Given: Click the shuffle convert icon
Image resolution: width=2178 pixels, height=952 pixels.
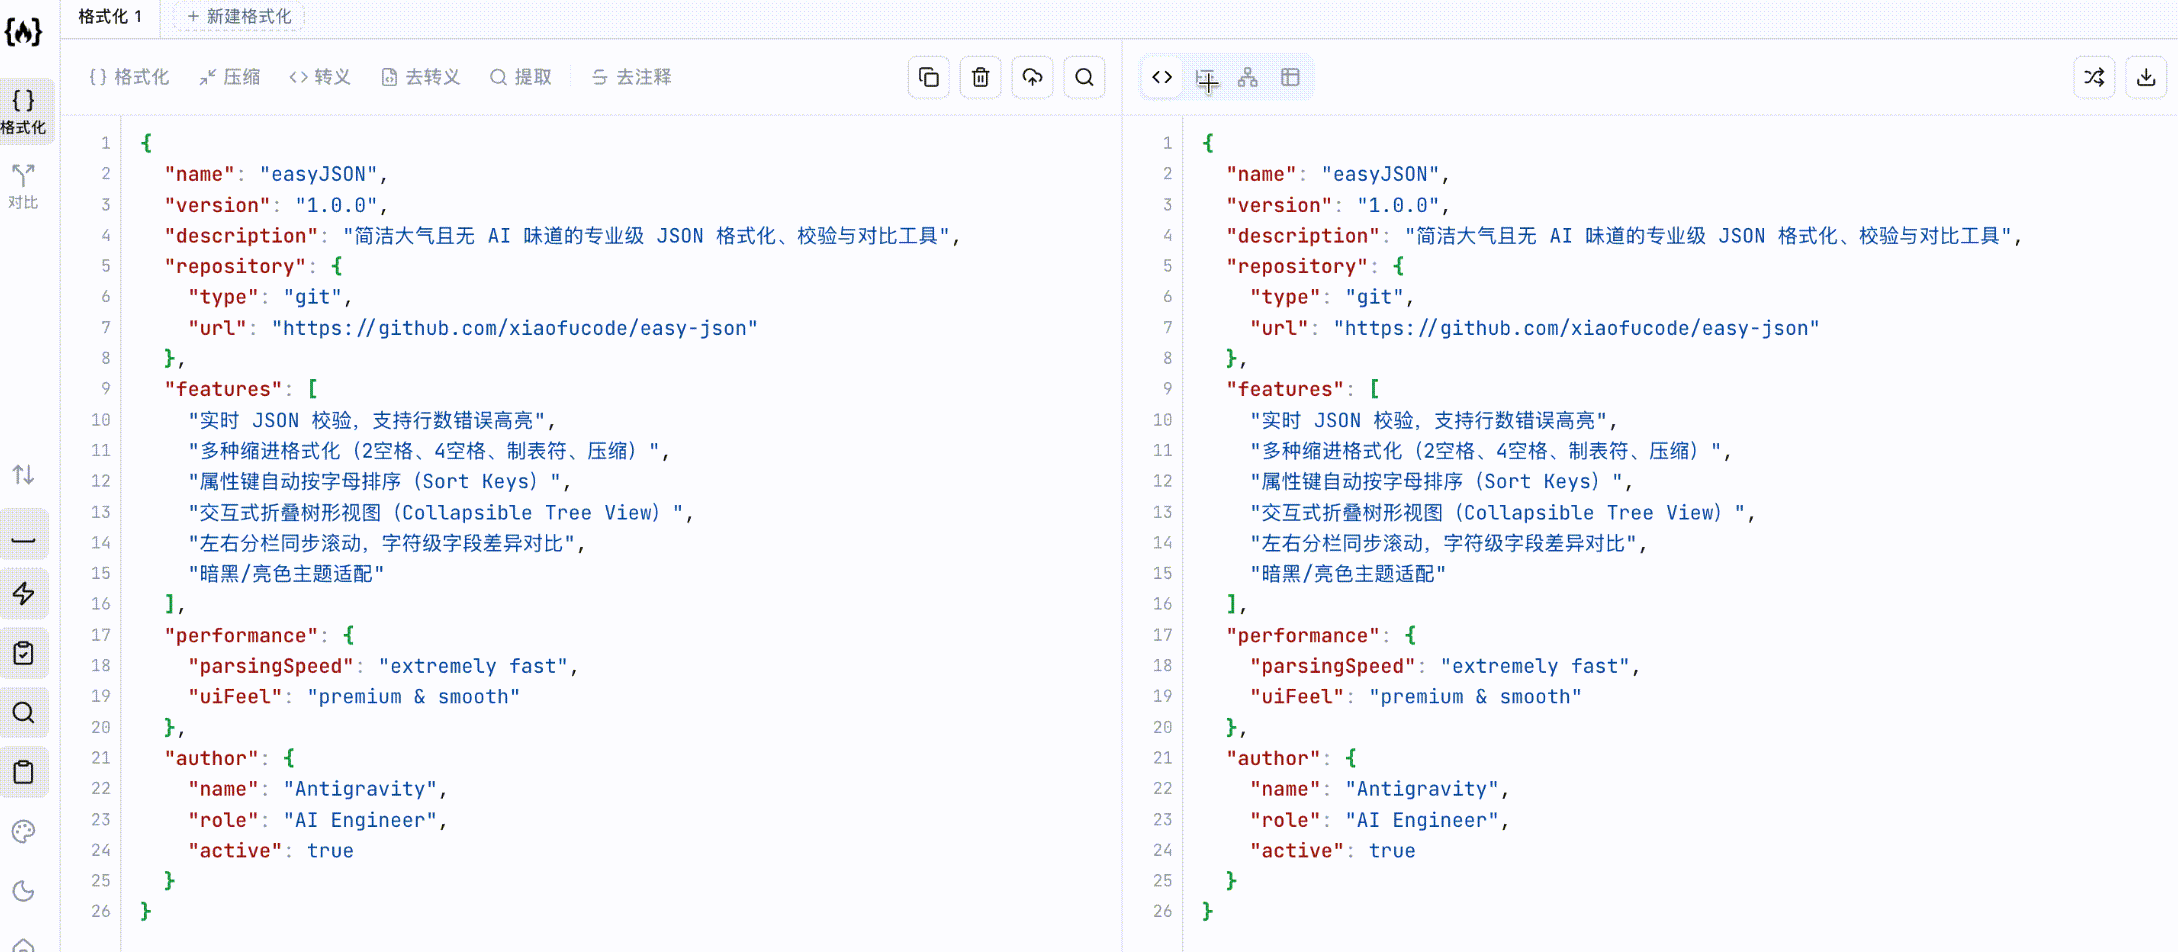Looking at the screenshot, I should 2094,77.
